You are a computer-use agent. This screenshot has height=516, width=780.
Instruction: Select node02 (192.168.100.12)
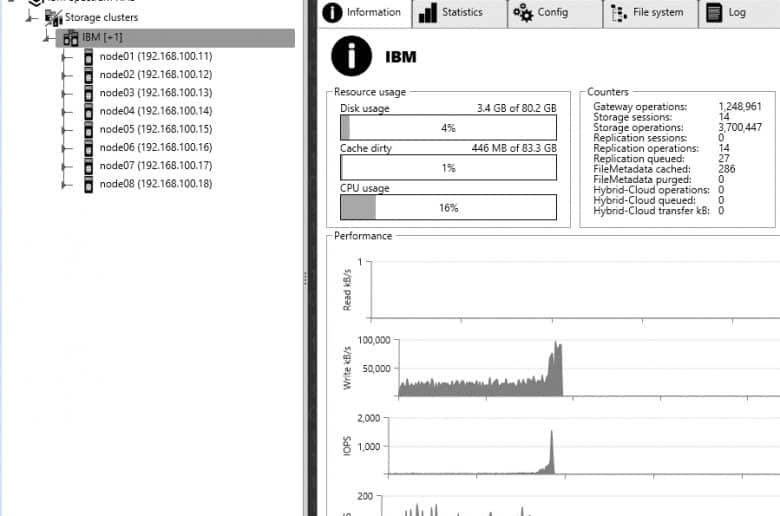[156, 75]
